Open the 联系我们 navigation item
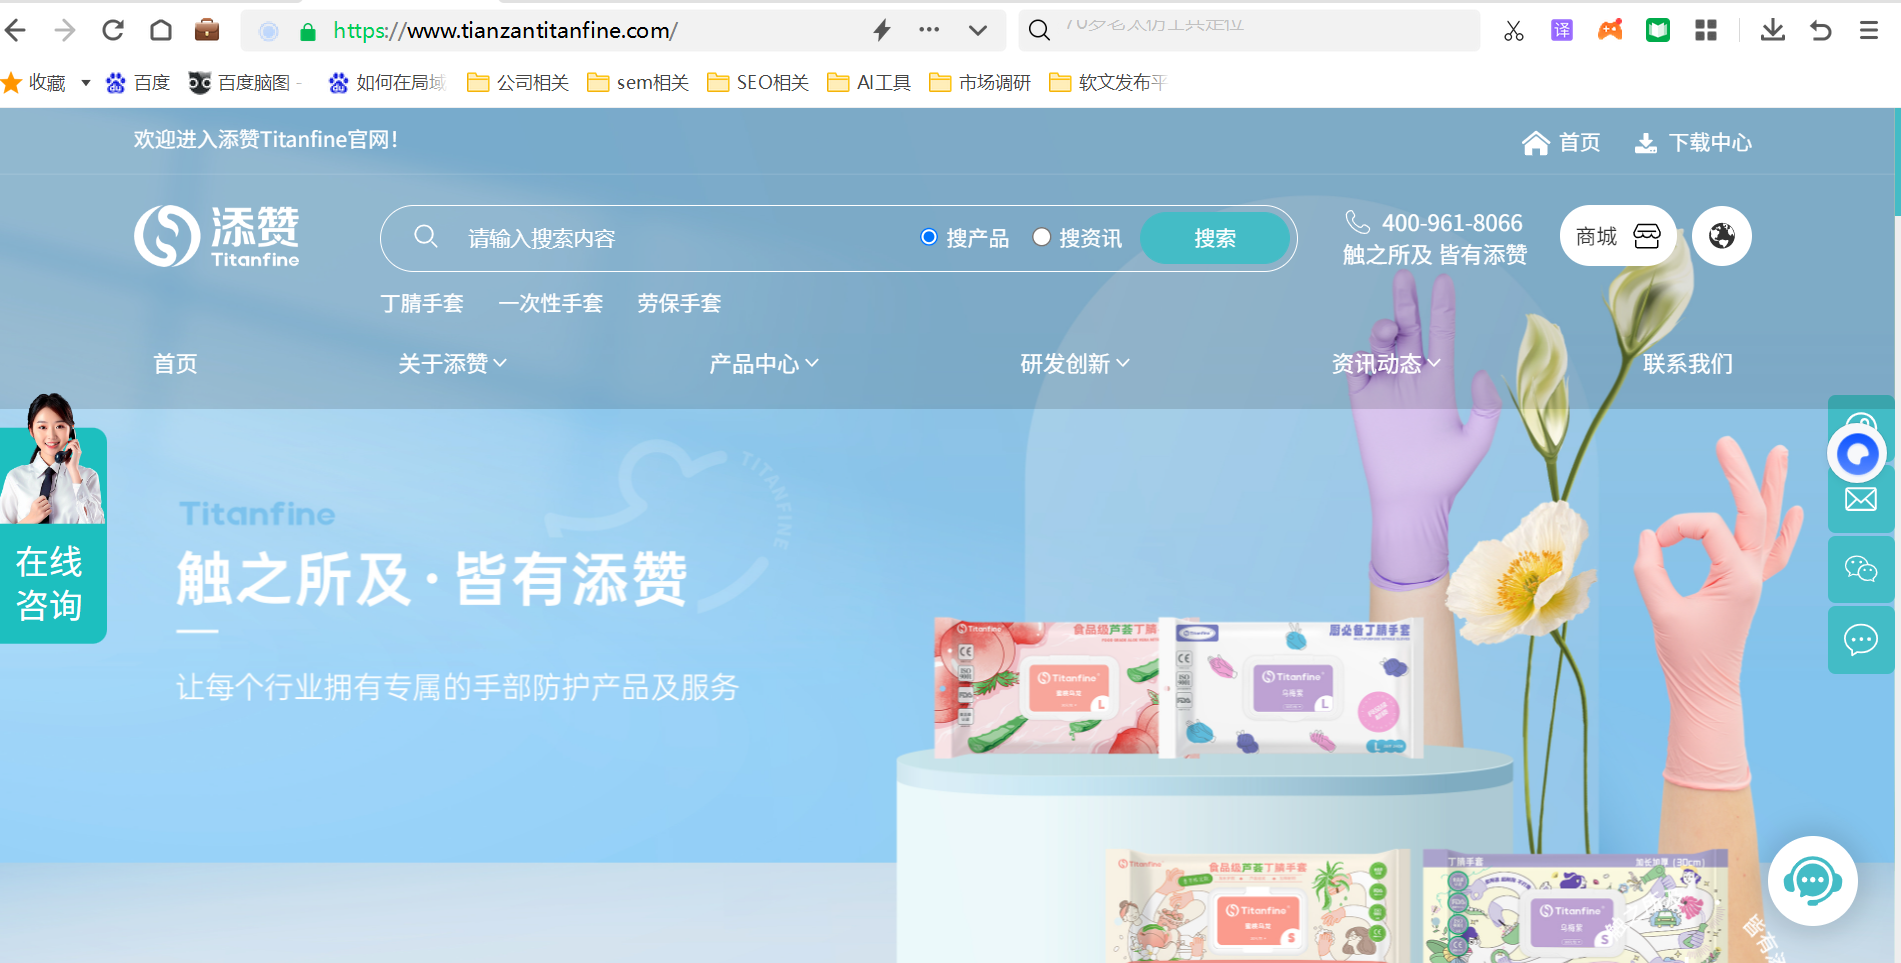 1688,364
